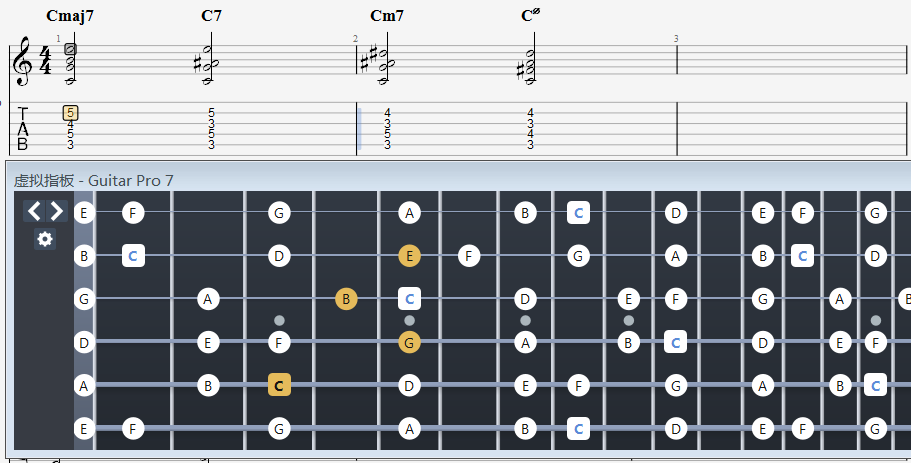Select the C7 chord label
Image resolution: width=911 pixels, height=463 pixels.
point(211,16)
